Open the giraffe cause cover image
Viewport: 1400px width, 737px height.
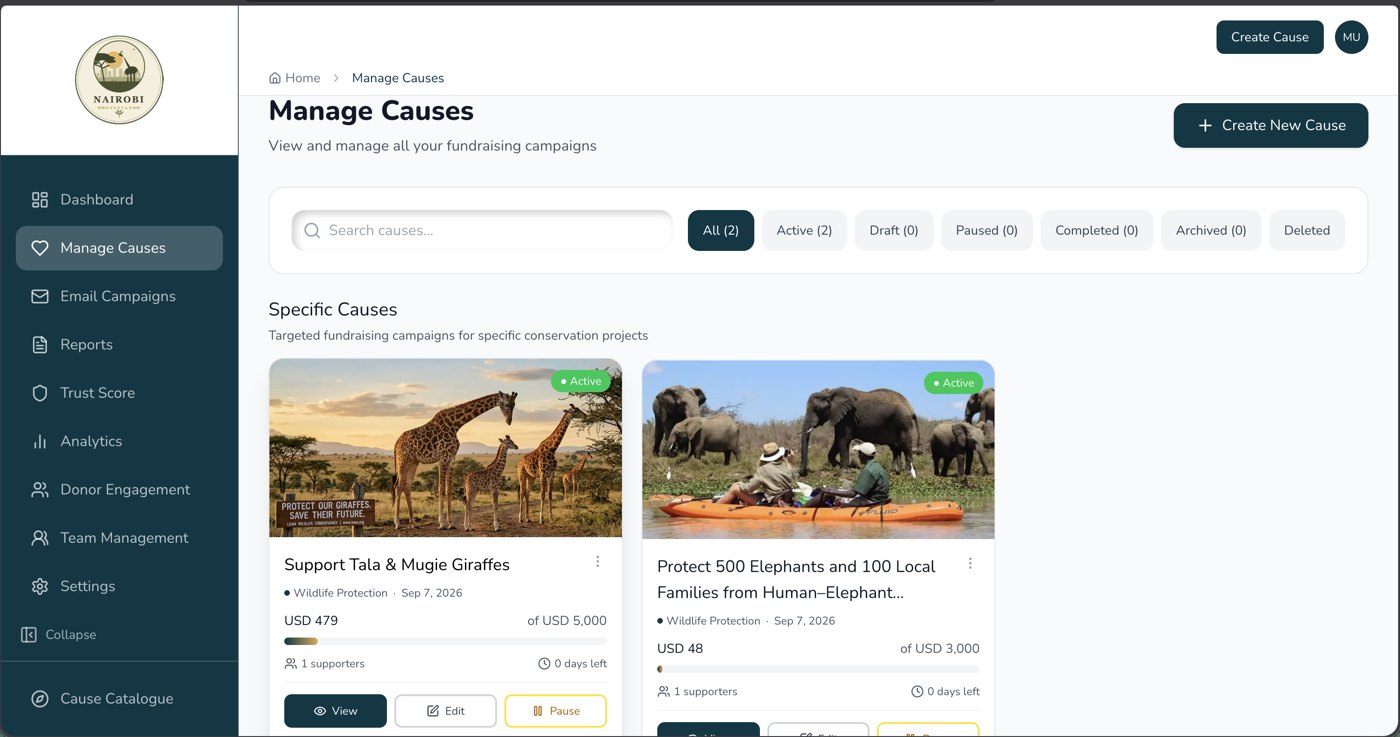coord(446,449)
